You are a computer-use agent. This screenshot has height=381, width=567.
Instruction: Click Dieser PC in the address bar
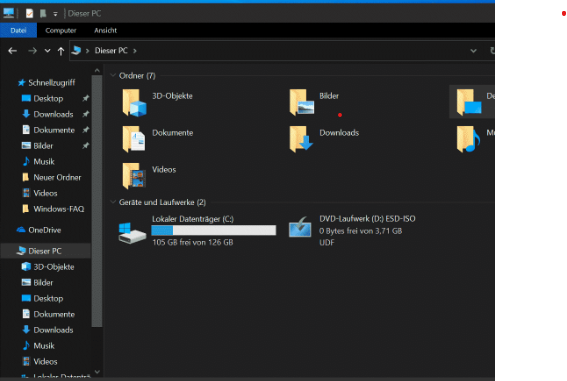tap(111, 51)
